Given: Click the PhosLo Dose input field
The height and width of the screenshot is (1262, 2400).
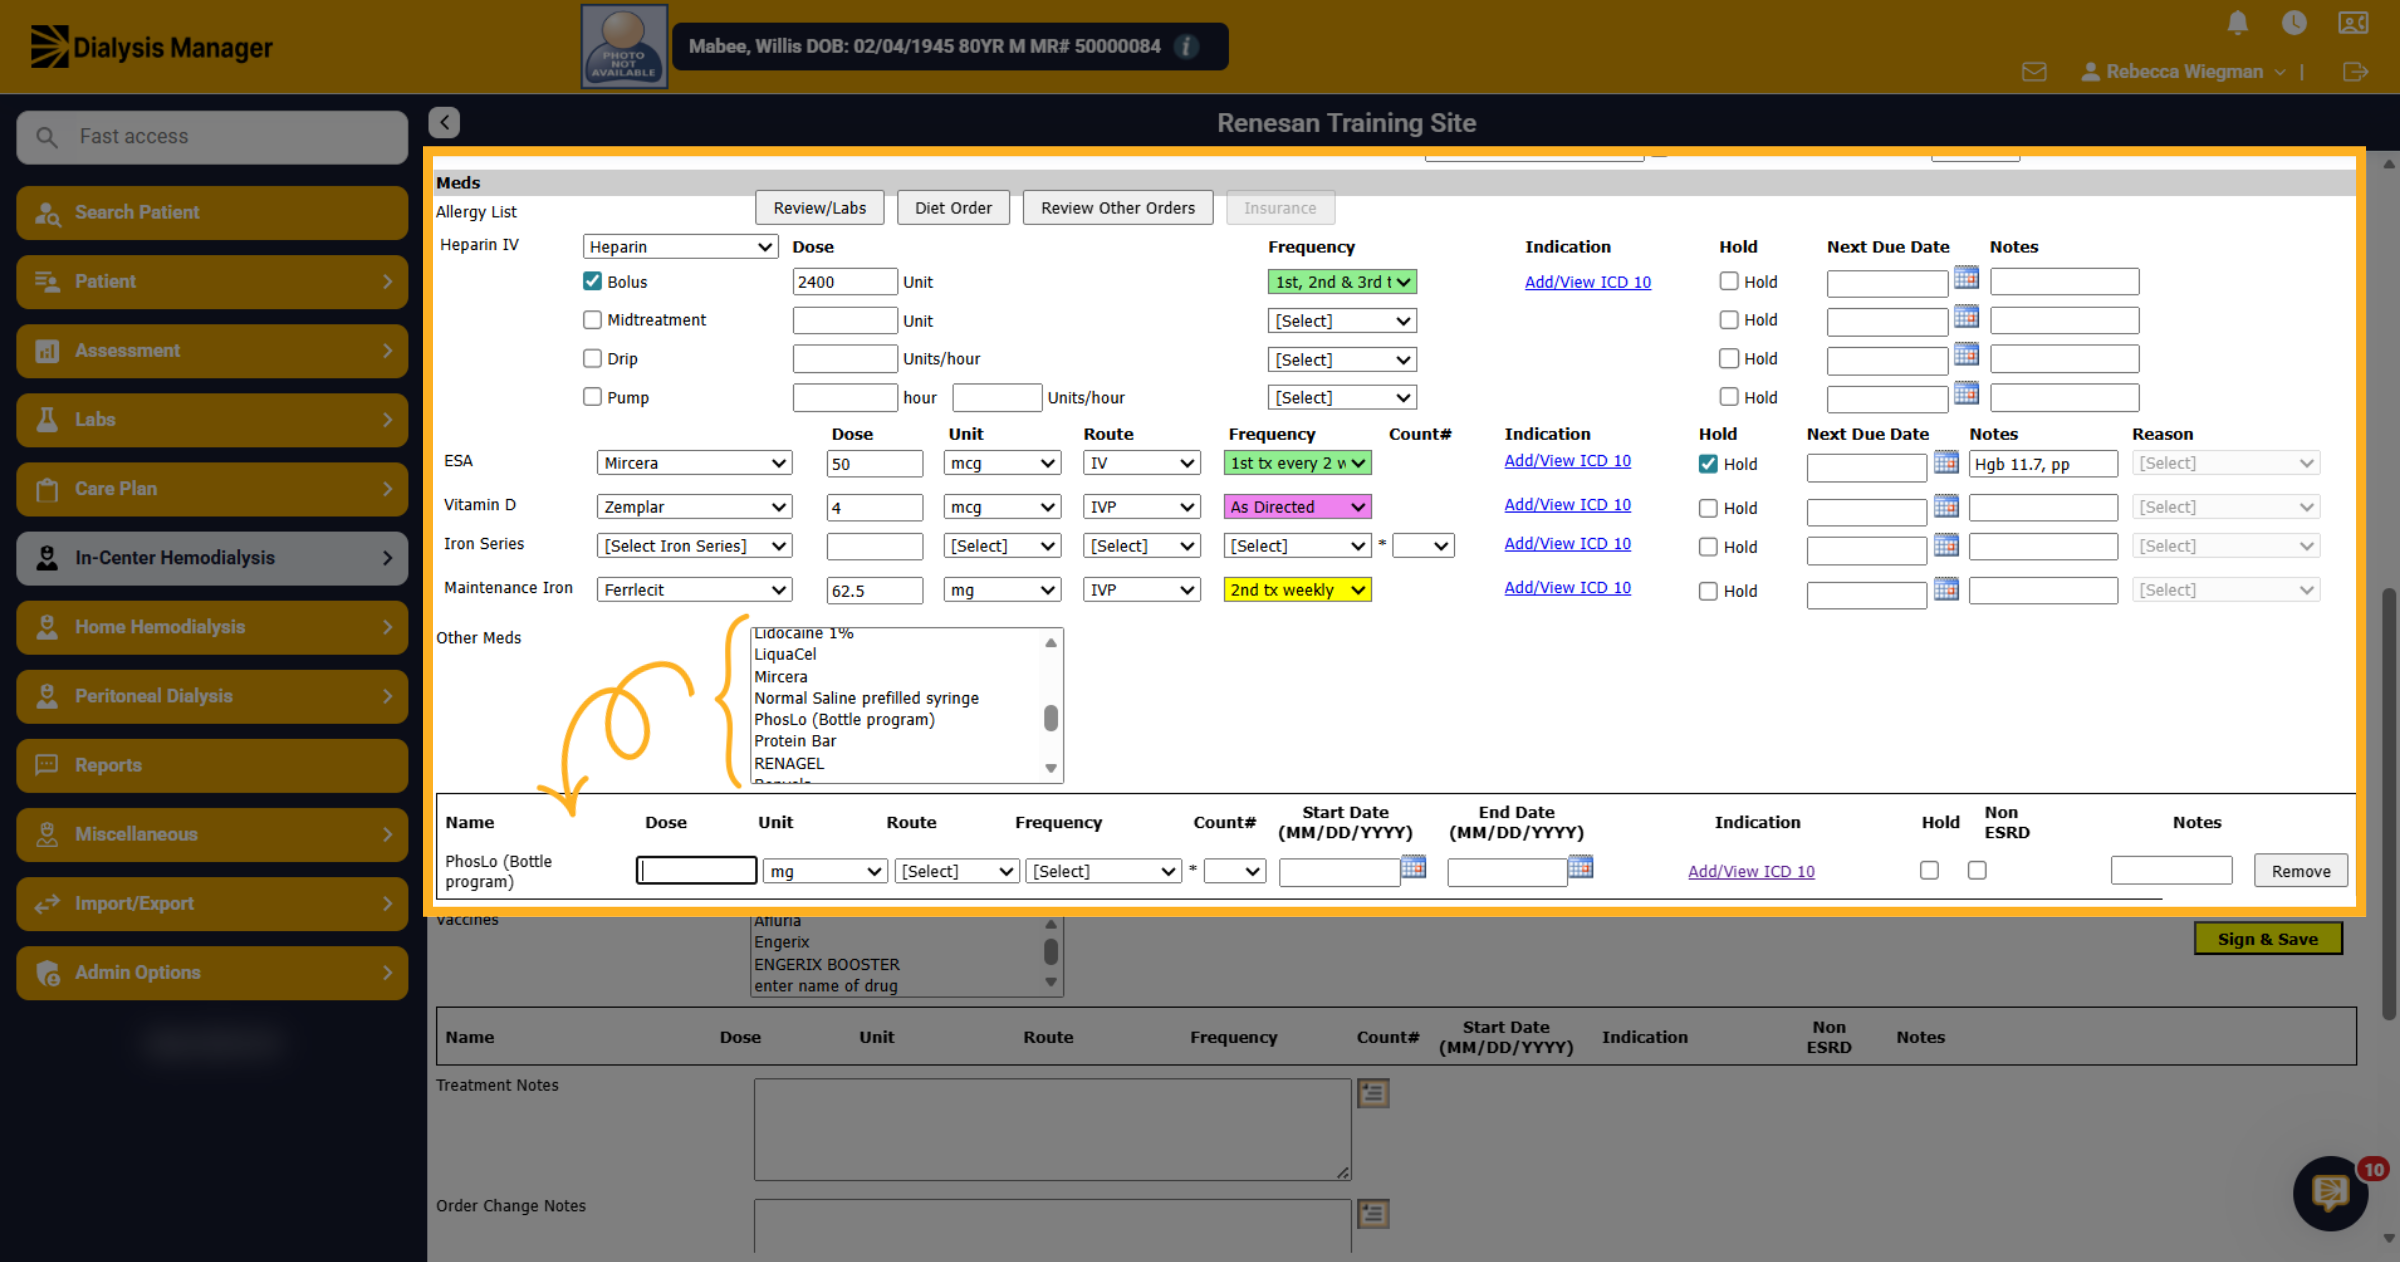Looking at the screenshot, I should tap(697, 870).
